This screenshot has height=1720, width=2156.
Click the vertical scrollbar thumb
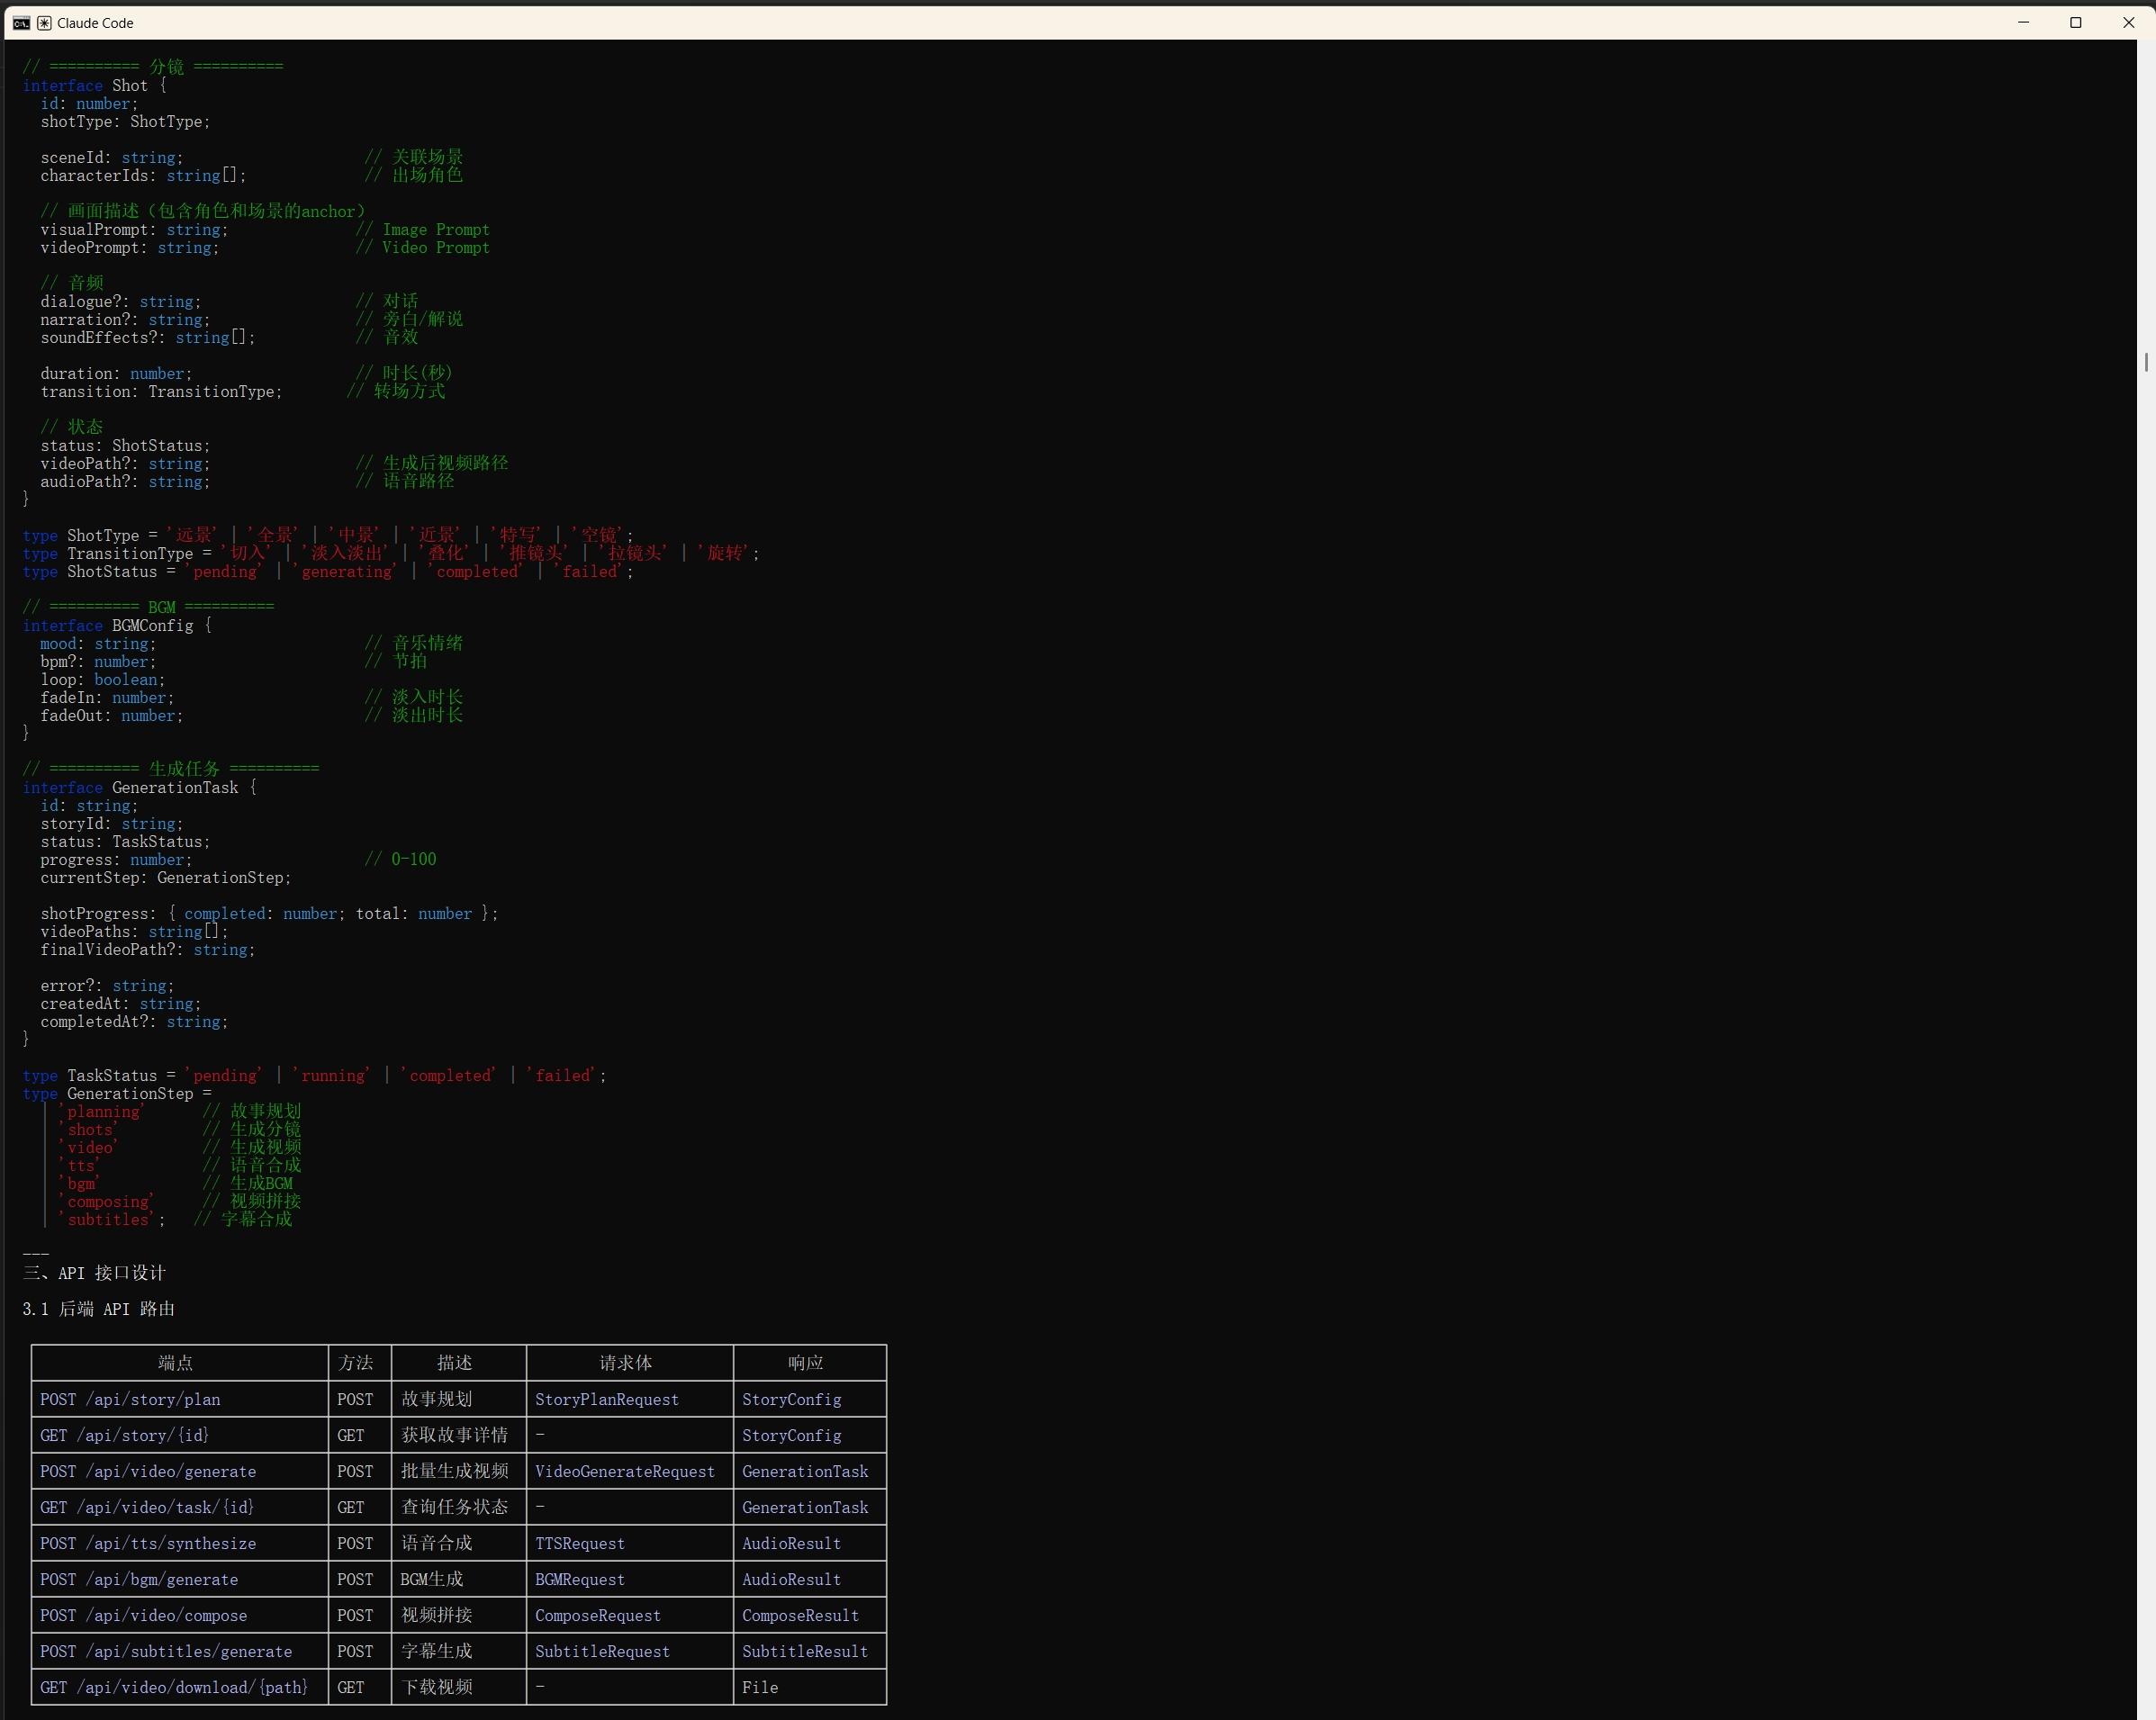(2146, 362)
